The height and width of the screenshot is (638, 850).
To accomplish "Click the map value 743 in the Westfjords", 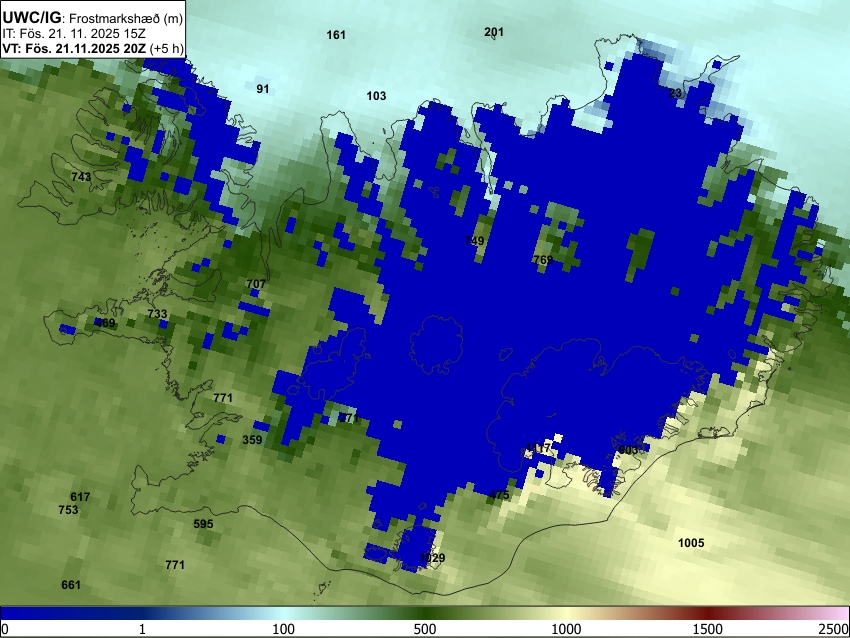I will 81,177.
